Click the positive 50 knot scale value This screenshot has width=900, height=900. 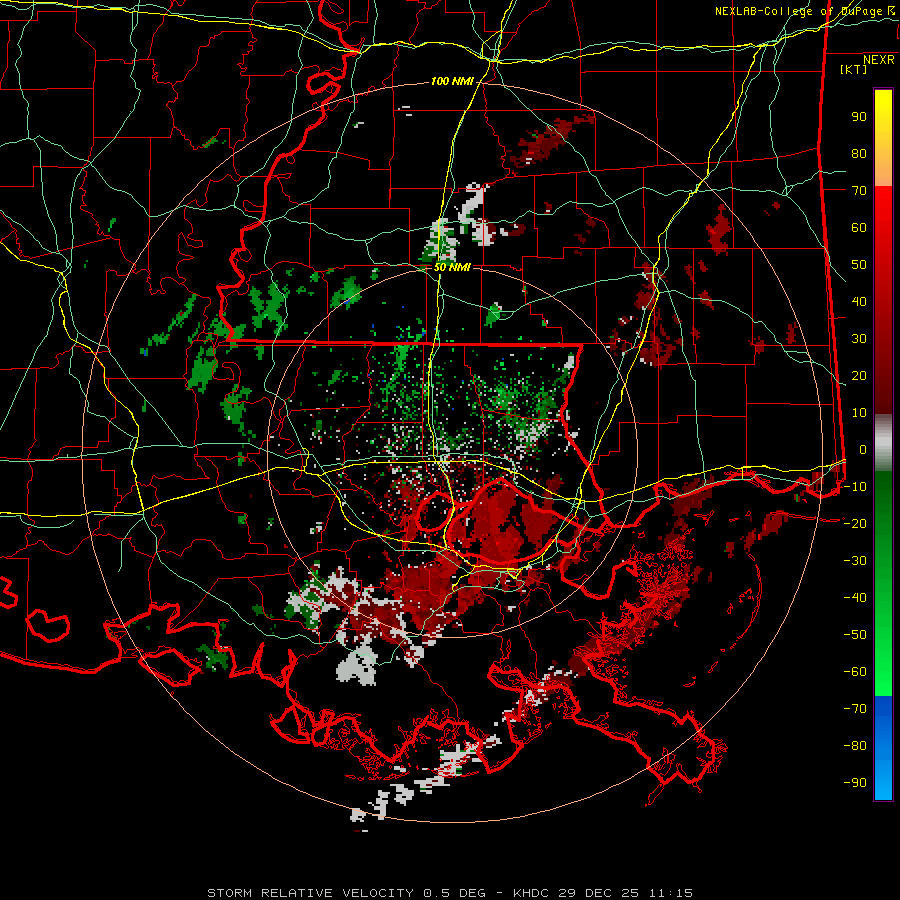[859, 265]
